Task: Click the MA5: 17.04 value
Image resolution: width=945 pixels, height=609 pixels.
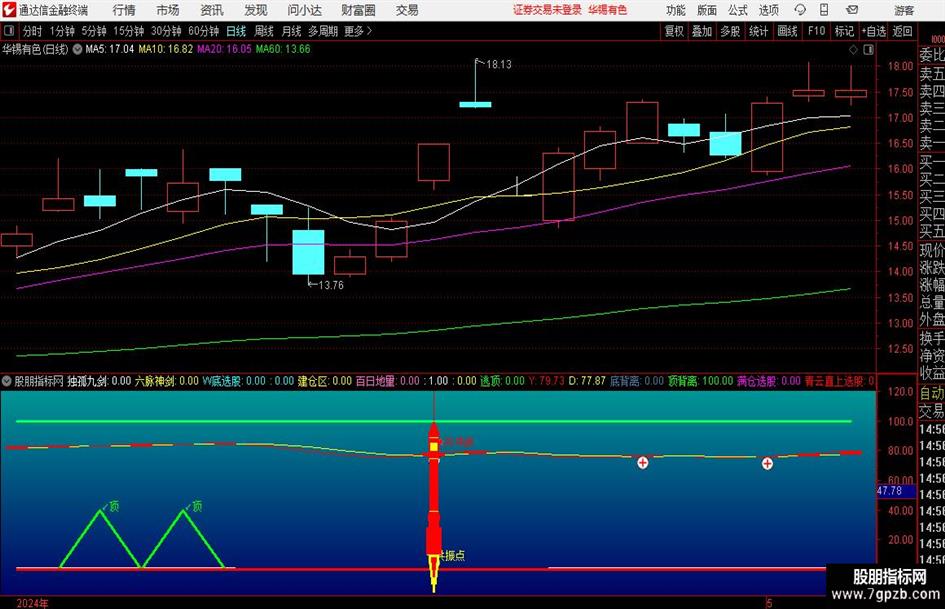Action: [x=109, y=49]
